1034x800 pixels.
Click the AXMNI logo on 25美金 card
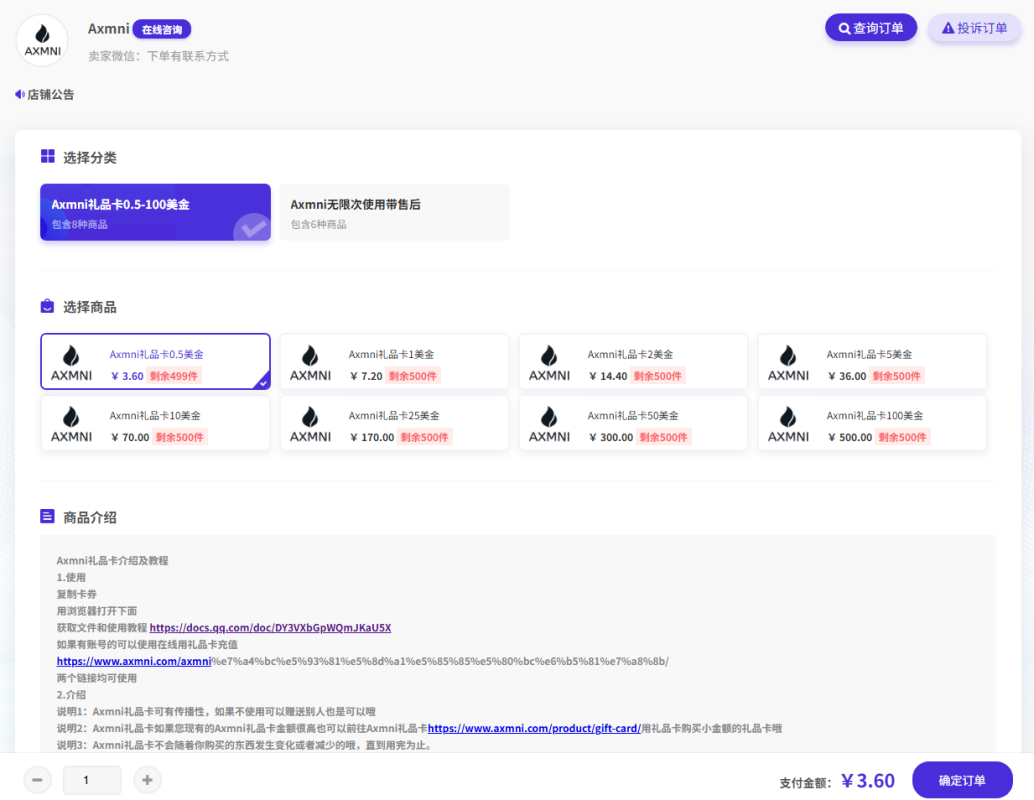(x=311, y=425)
